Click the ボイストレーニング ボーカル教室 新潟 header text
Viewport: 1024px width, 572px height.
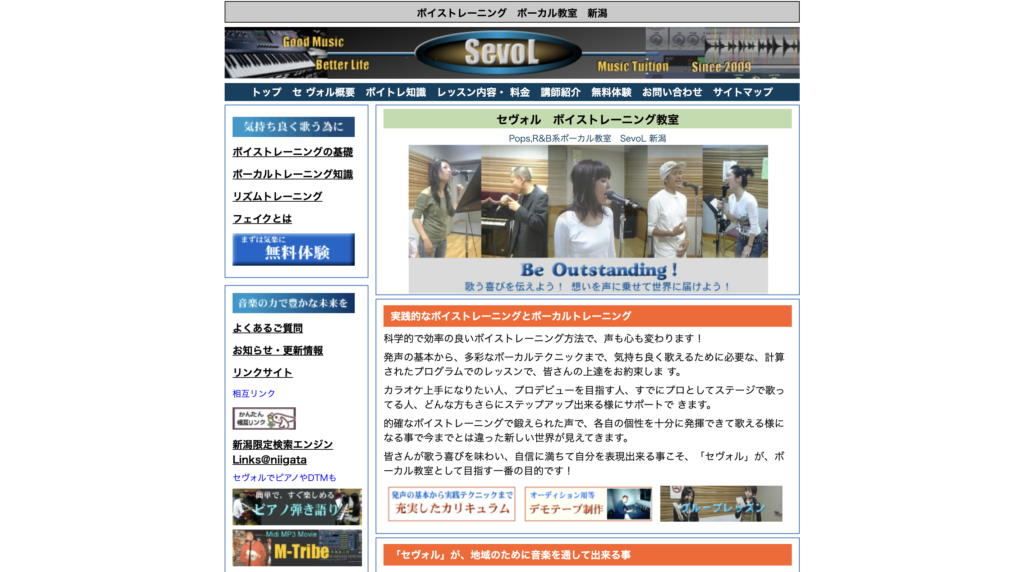pyautogui.click(x=512, y=12)
